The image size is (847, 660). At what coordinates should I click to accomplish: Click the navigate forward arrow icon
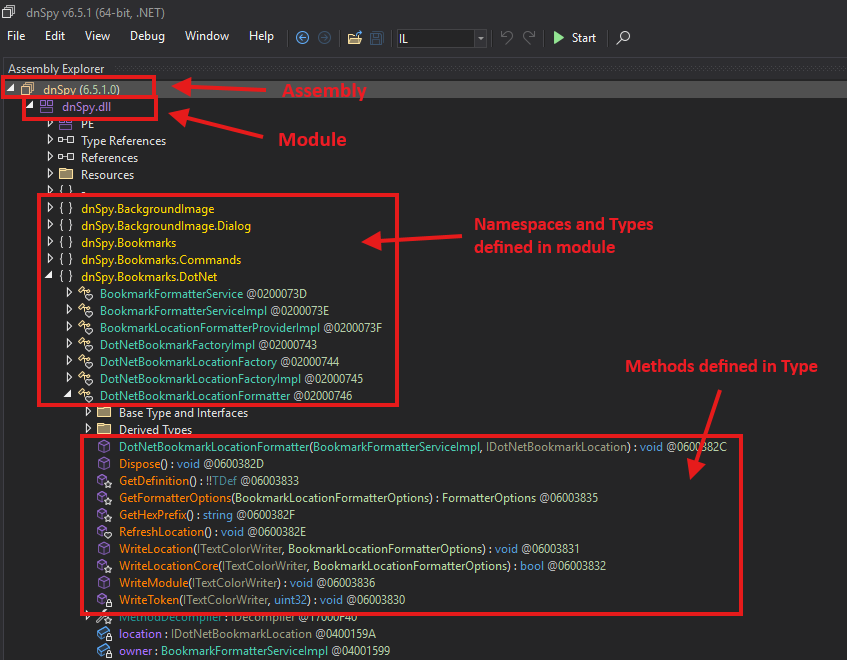tap(324, 38)
